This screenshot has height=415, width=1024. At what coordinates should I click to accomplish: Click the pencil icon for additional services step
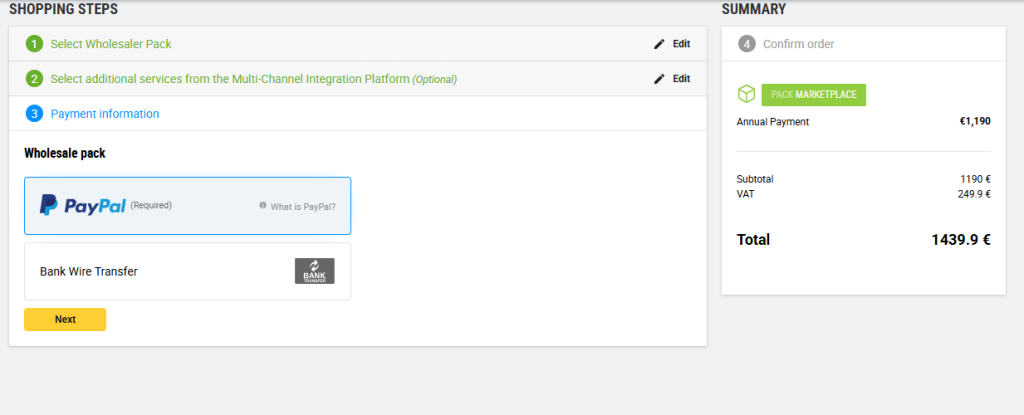[x=659, y=79]
